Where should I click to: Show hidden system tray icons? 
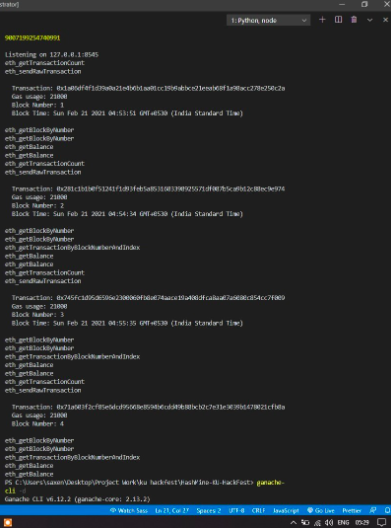[293, 523]
